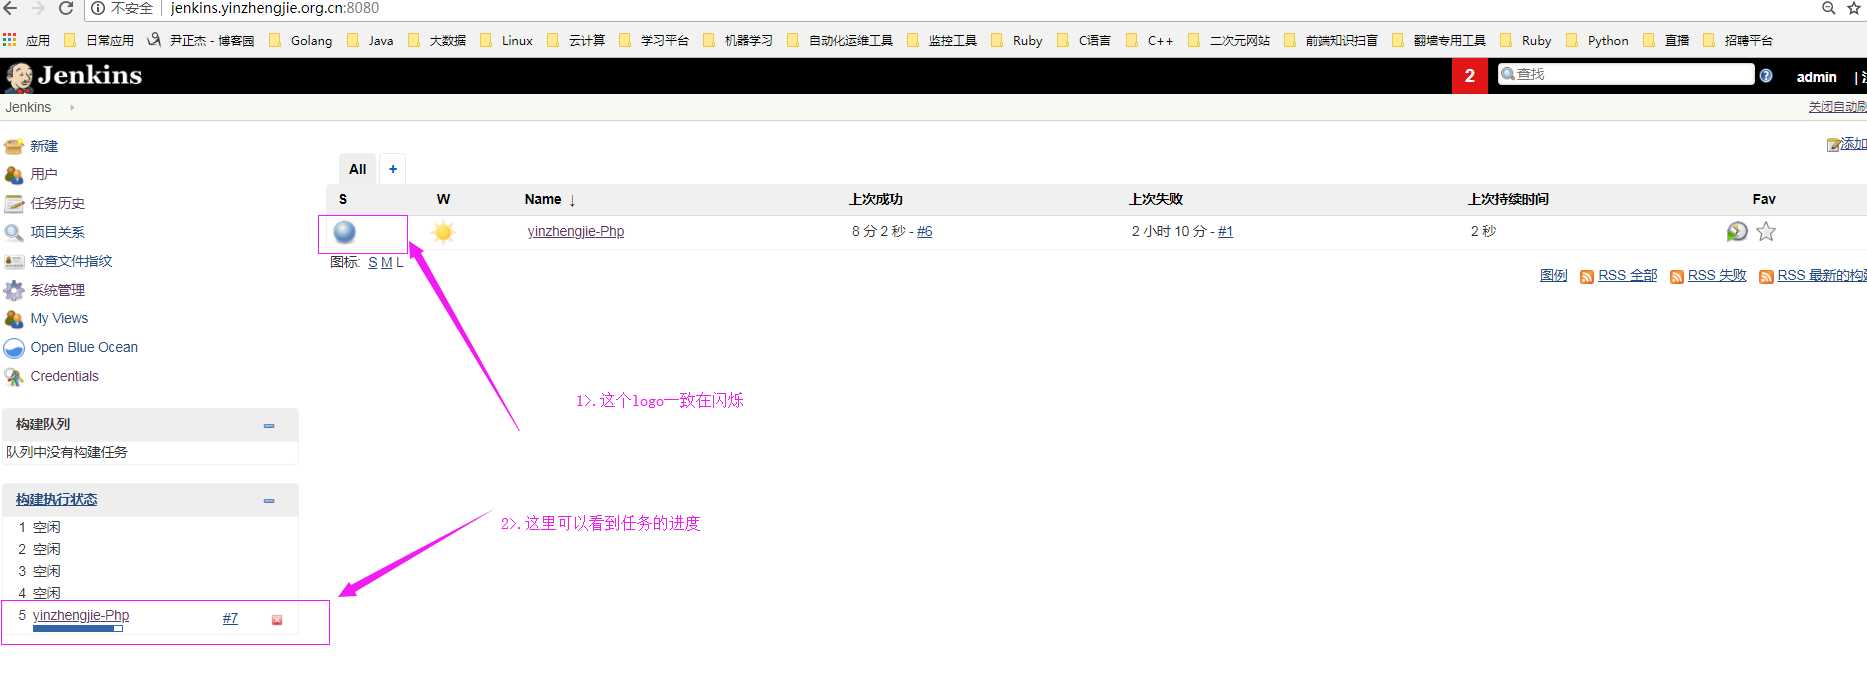Toggle the favorite star for yinzhengjie-Php
1867x676 pixels.
coord(1766,232)
